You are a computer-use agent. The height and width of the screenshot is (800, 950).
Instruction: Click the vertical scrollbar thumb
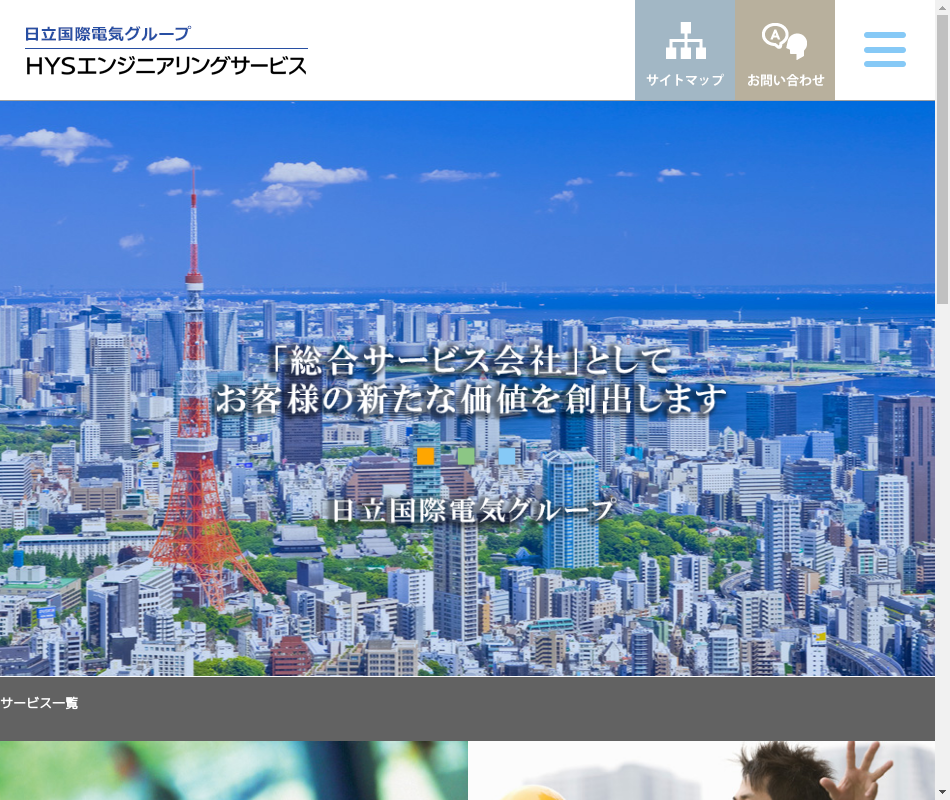coord(942,160)
